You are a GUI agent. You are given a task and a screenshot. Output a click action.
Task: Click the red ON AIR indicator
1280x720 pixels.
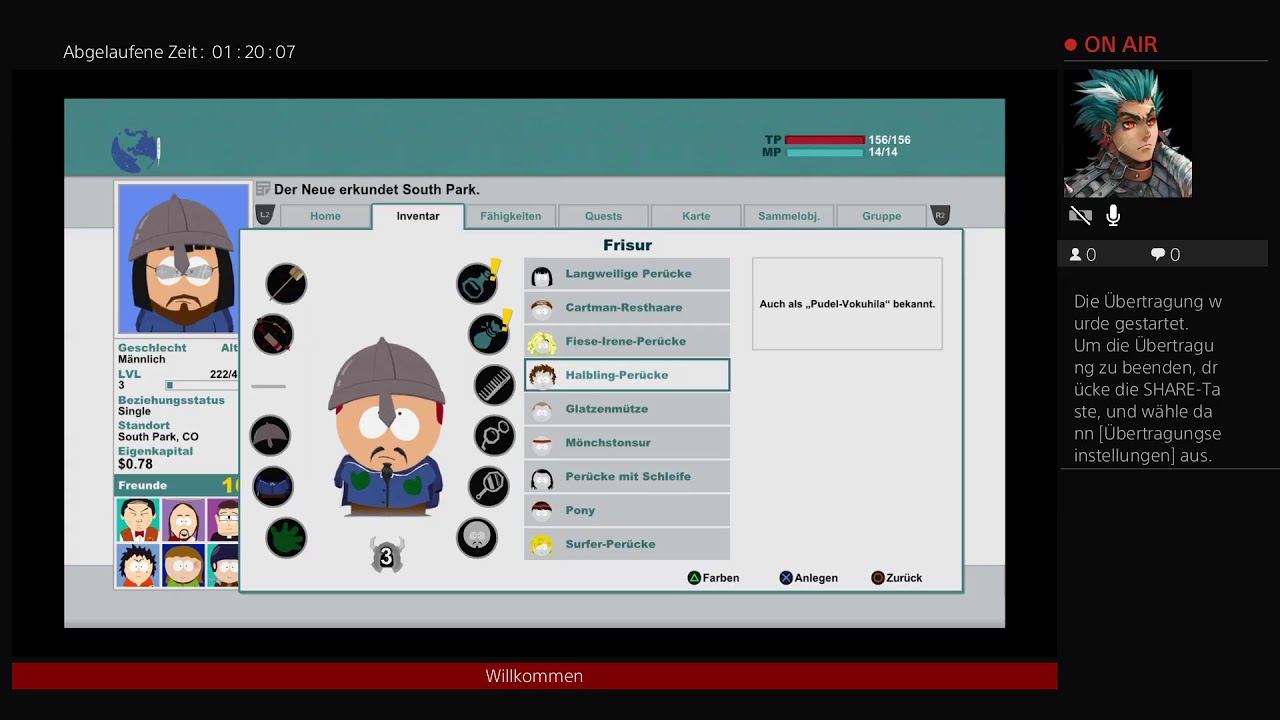coord(1111,45)
